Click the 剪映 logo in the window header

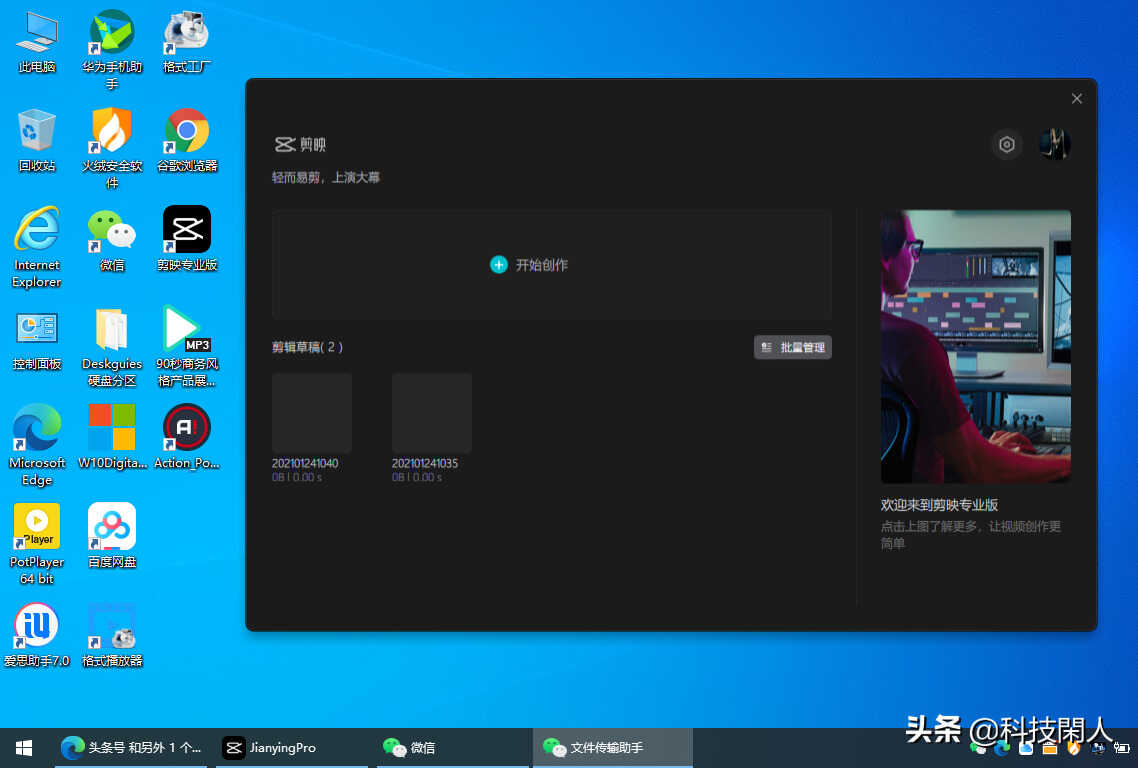pos(300,144)
